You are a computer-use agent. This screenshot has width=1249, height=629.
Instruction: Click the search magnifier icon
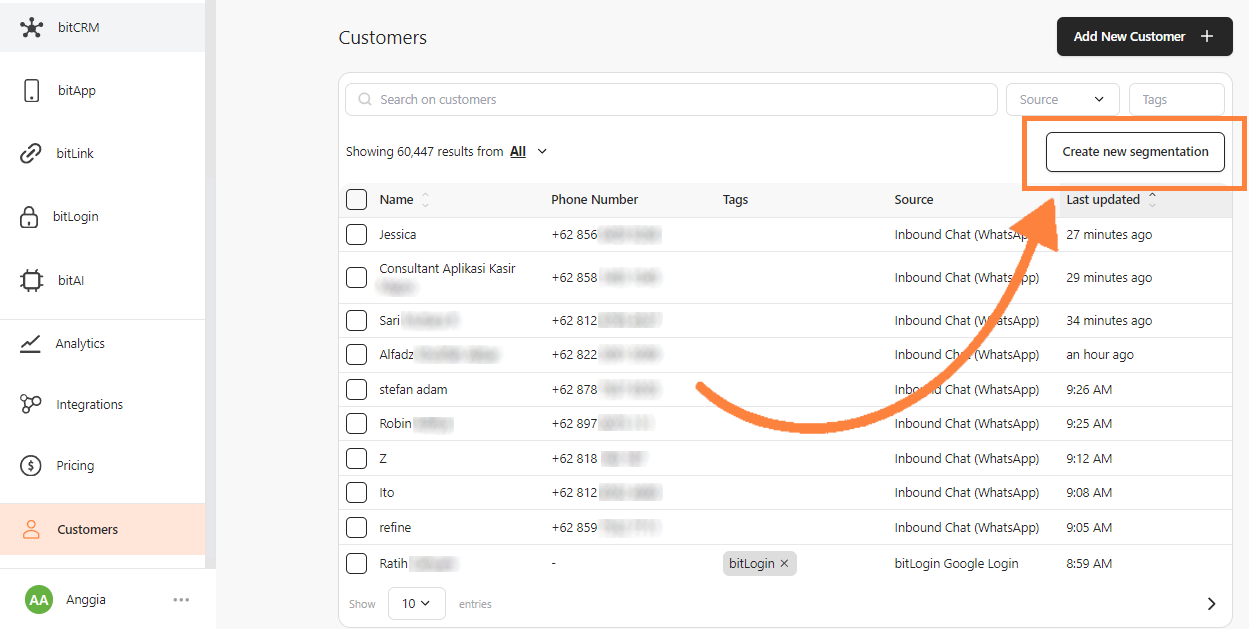click(365, 99)
